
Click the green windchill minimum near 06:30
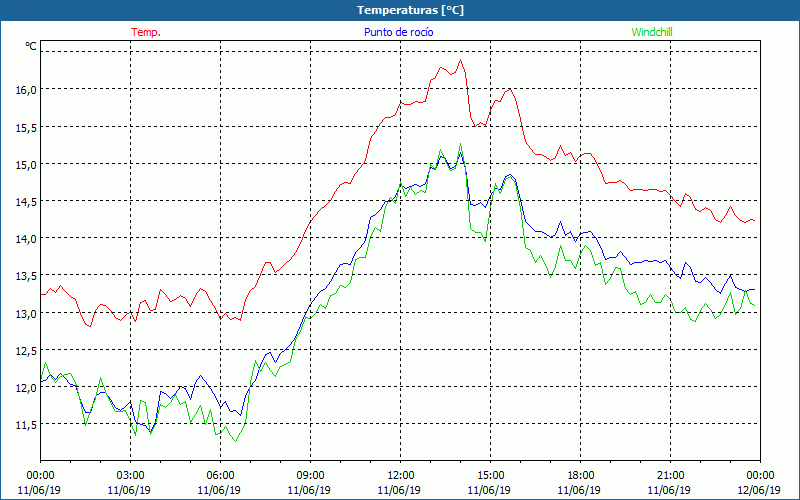pyautogui.click(x=235, y=441)
